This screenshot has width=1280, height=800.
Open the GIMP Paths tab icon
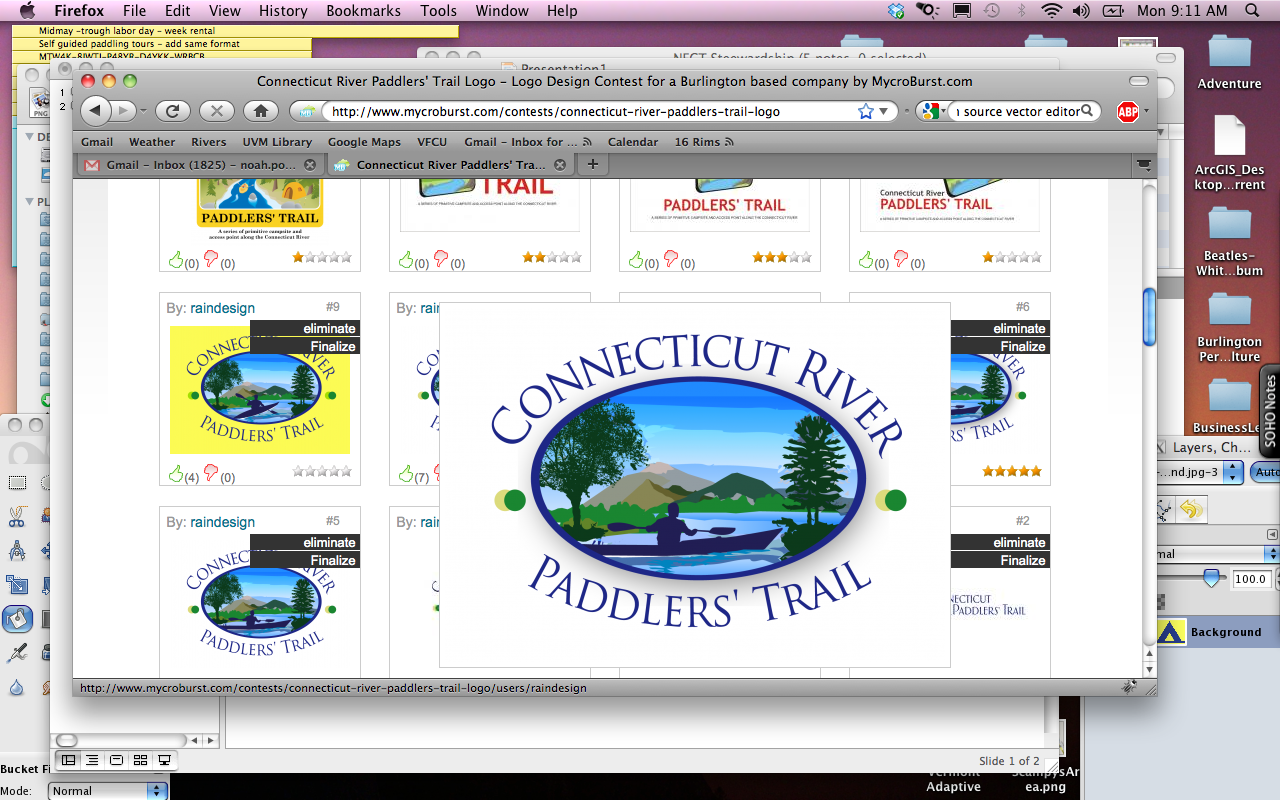pyautogui.click(x=1164, y=510)
